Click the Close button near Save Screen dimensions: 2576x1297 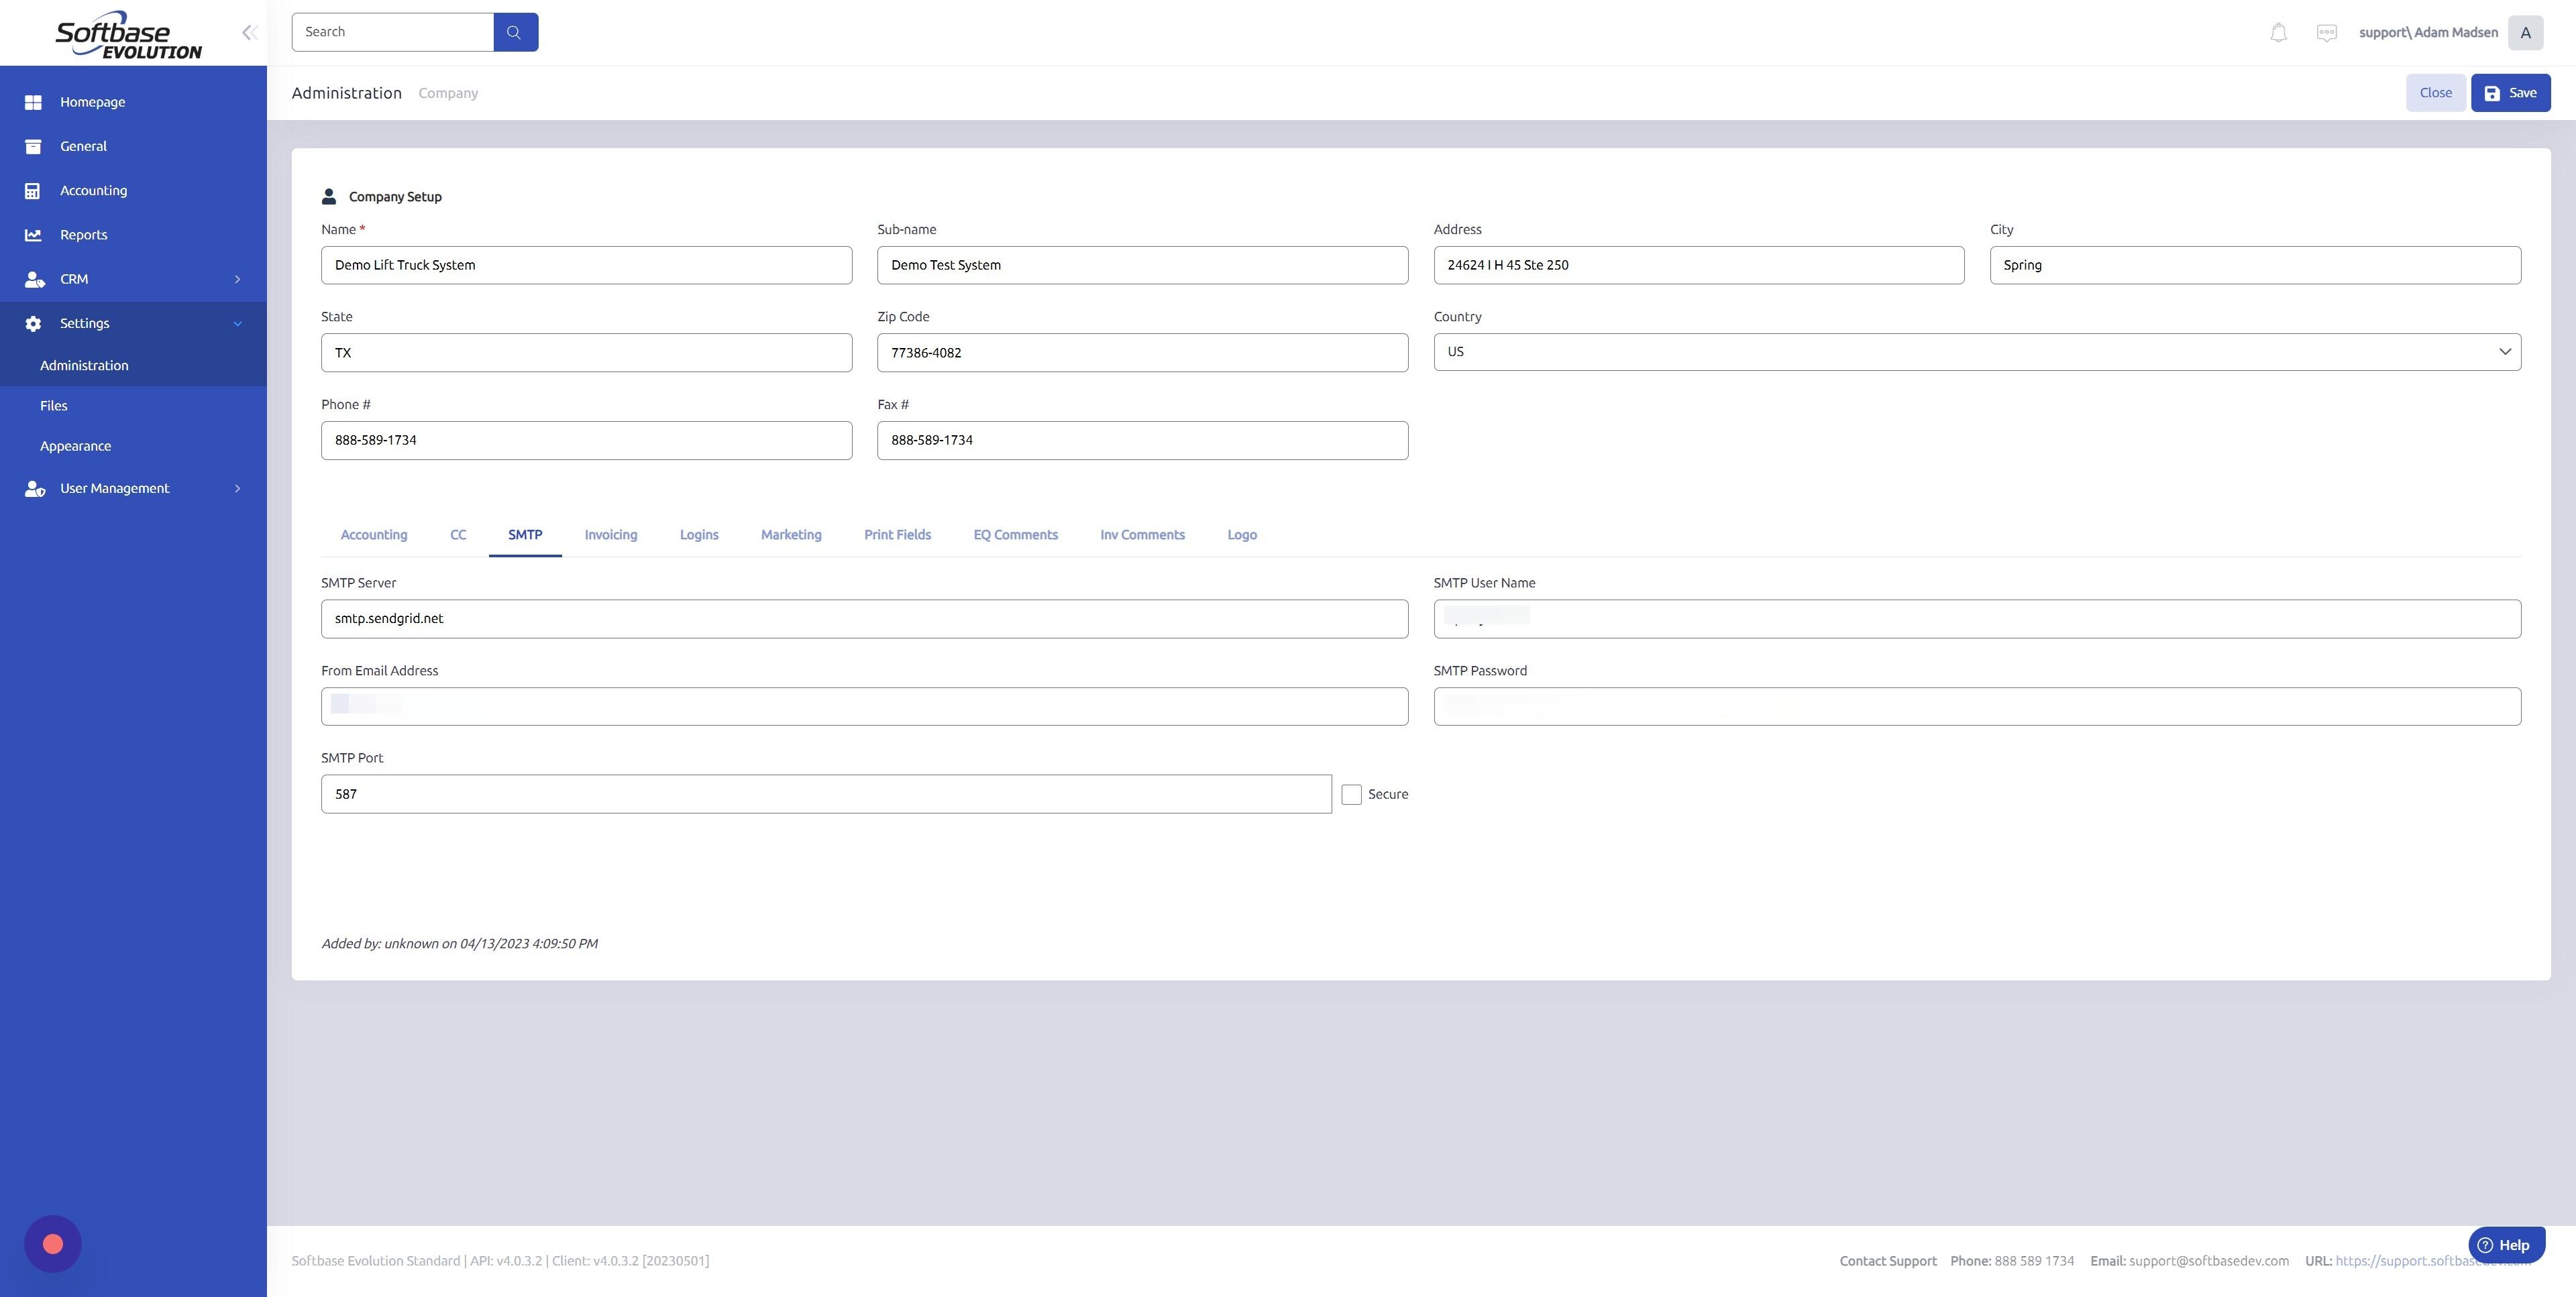pyautogui.click(x=2436, y=92)
